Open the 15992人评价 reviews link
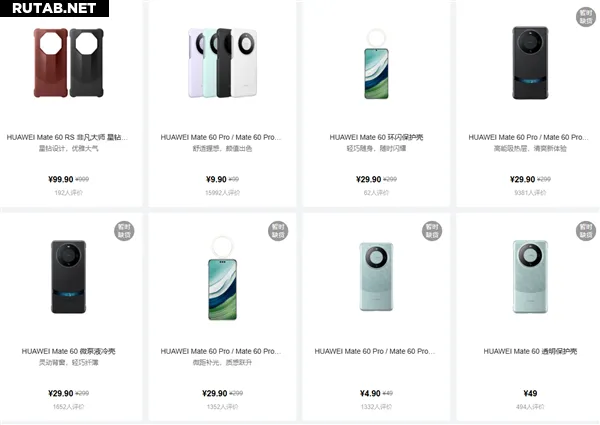The image size is (600, 425). pyautogui.click(x=222, y=192)
